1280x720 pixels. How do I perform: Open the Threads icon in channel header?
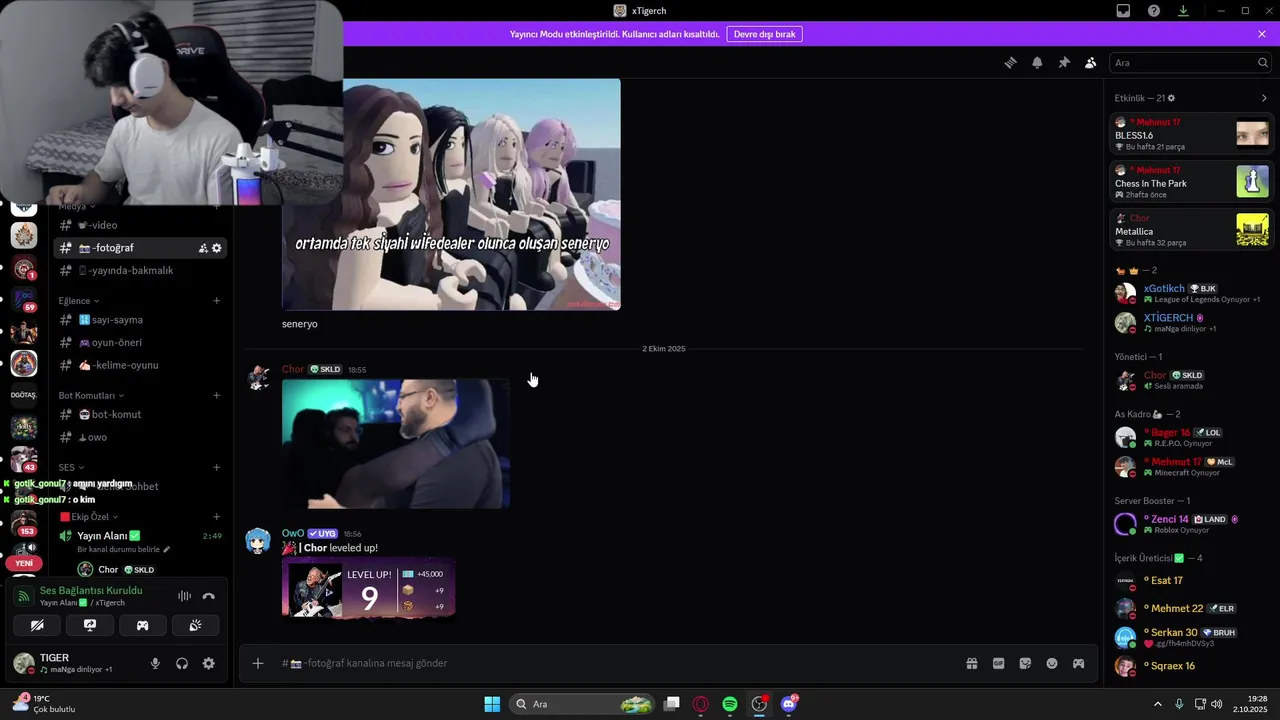click(1010, 62)
